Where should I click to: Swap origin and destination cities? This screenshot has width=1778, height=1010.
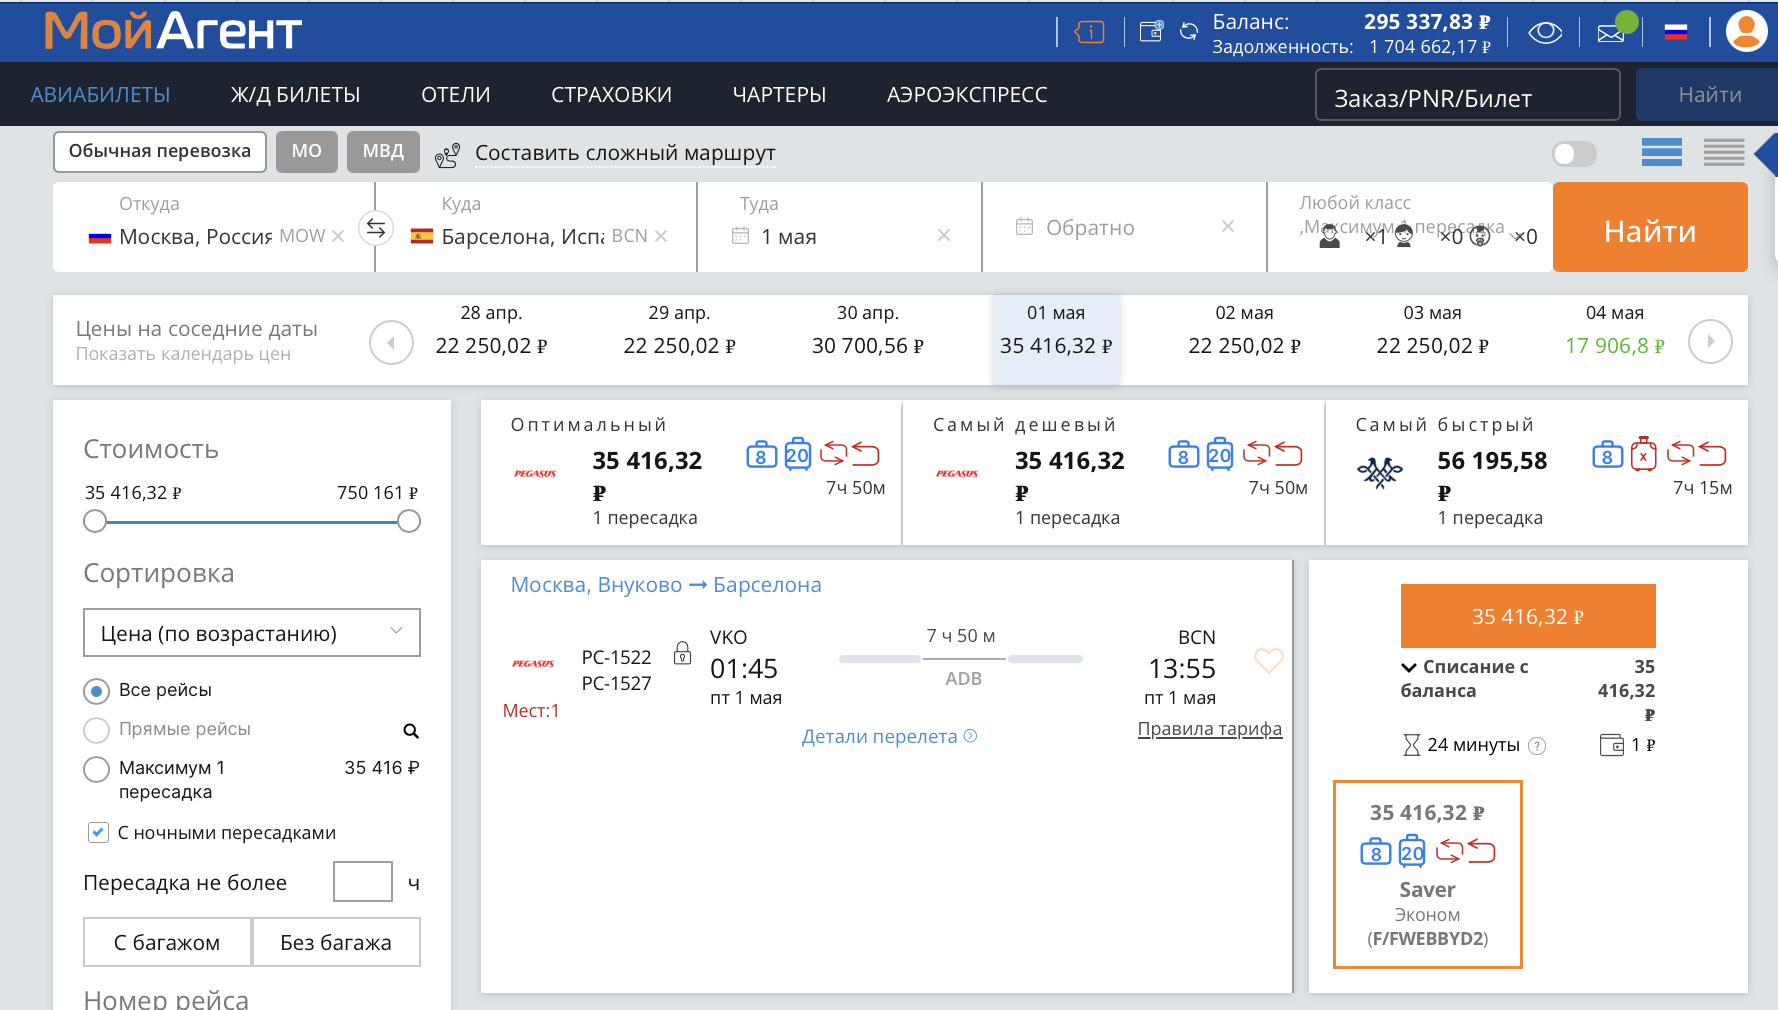point(375,229)
